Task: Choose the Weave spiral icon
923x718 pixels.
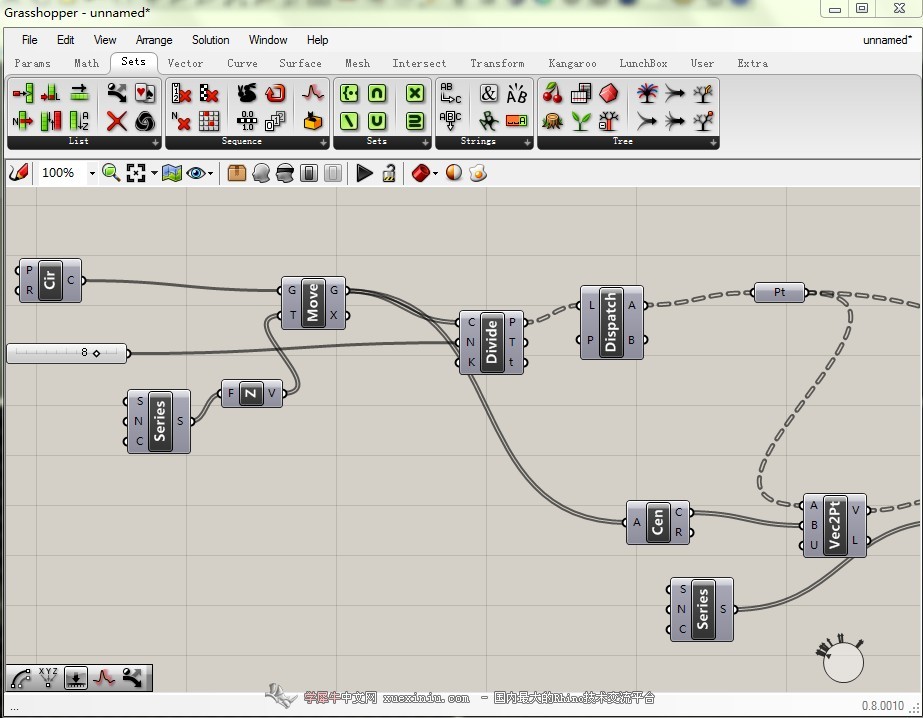Action: pyautogui.click(x=145, y=121)
